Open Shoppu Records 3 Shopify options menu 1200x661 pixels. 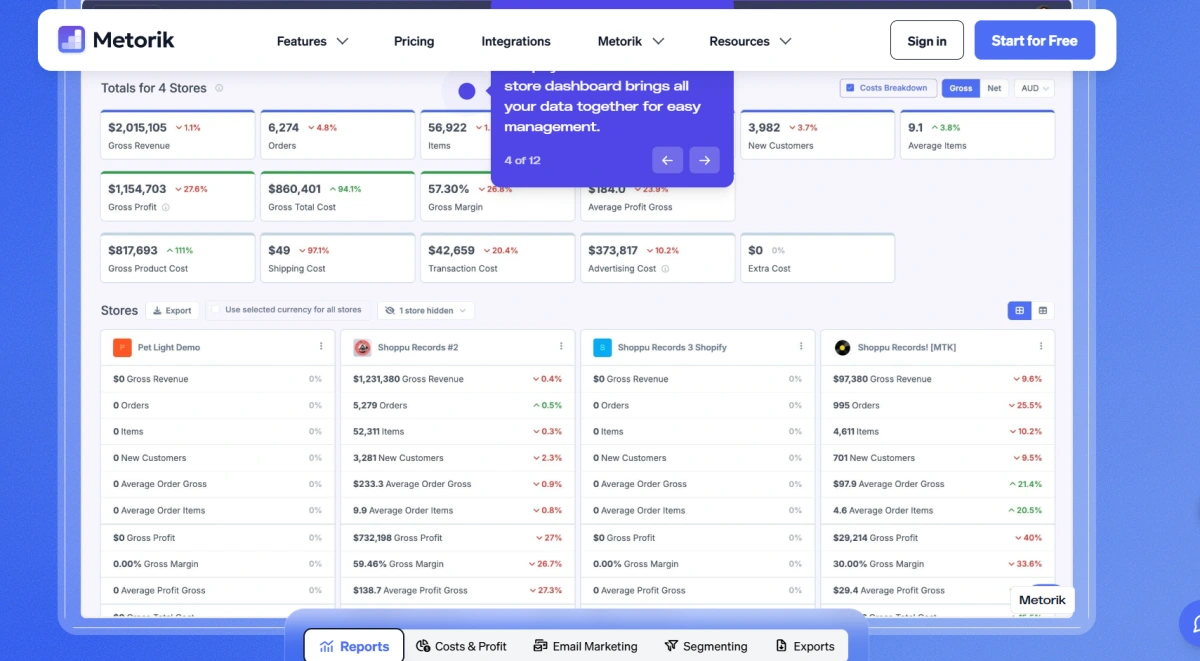(x=801, y=347)
